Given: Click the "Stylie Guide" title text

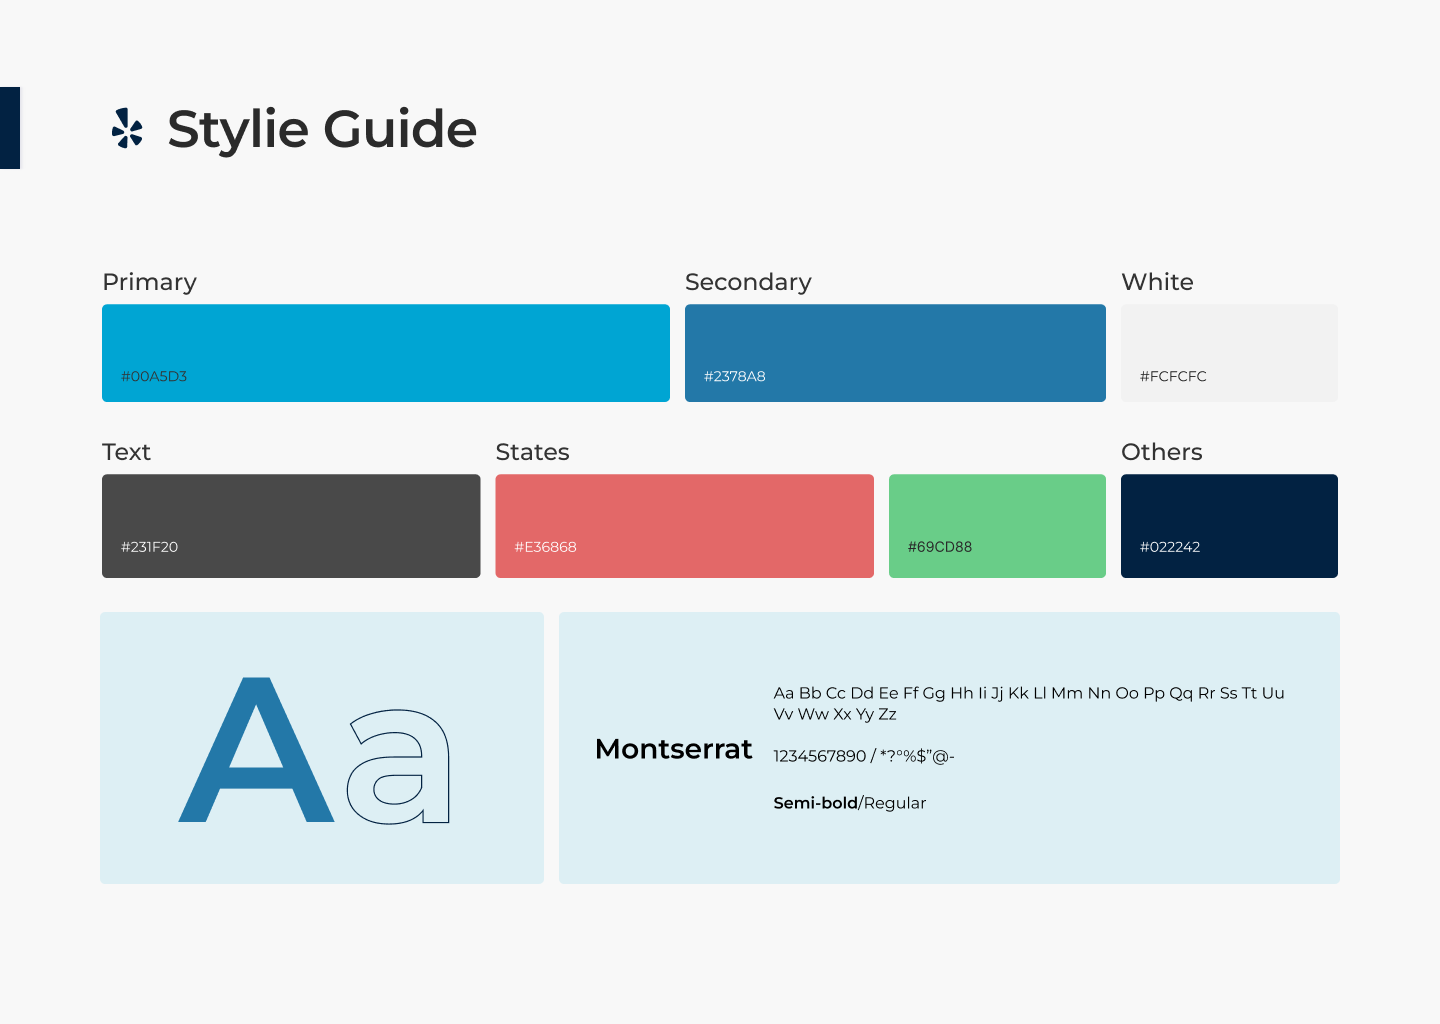Looking at the screenshot, I should [322, 129].
